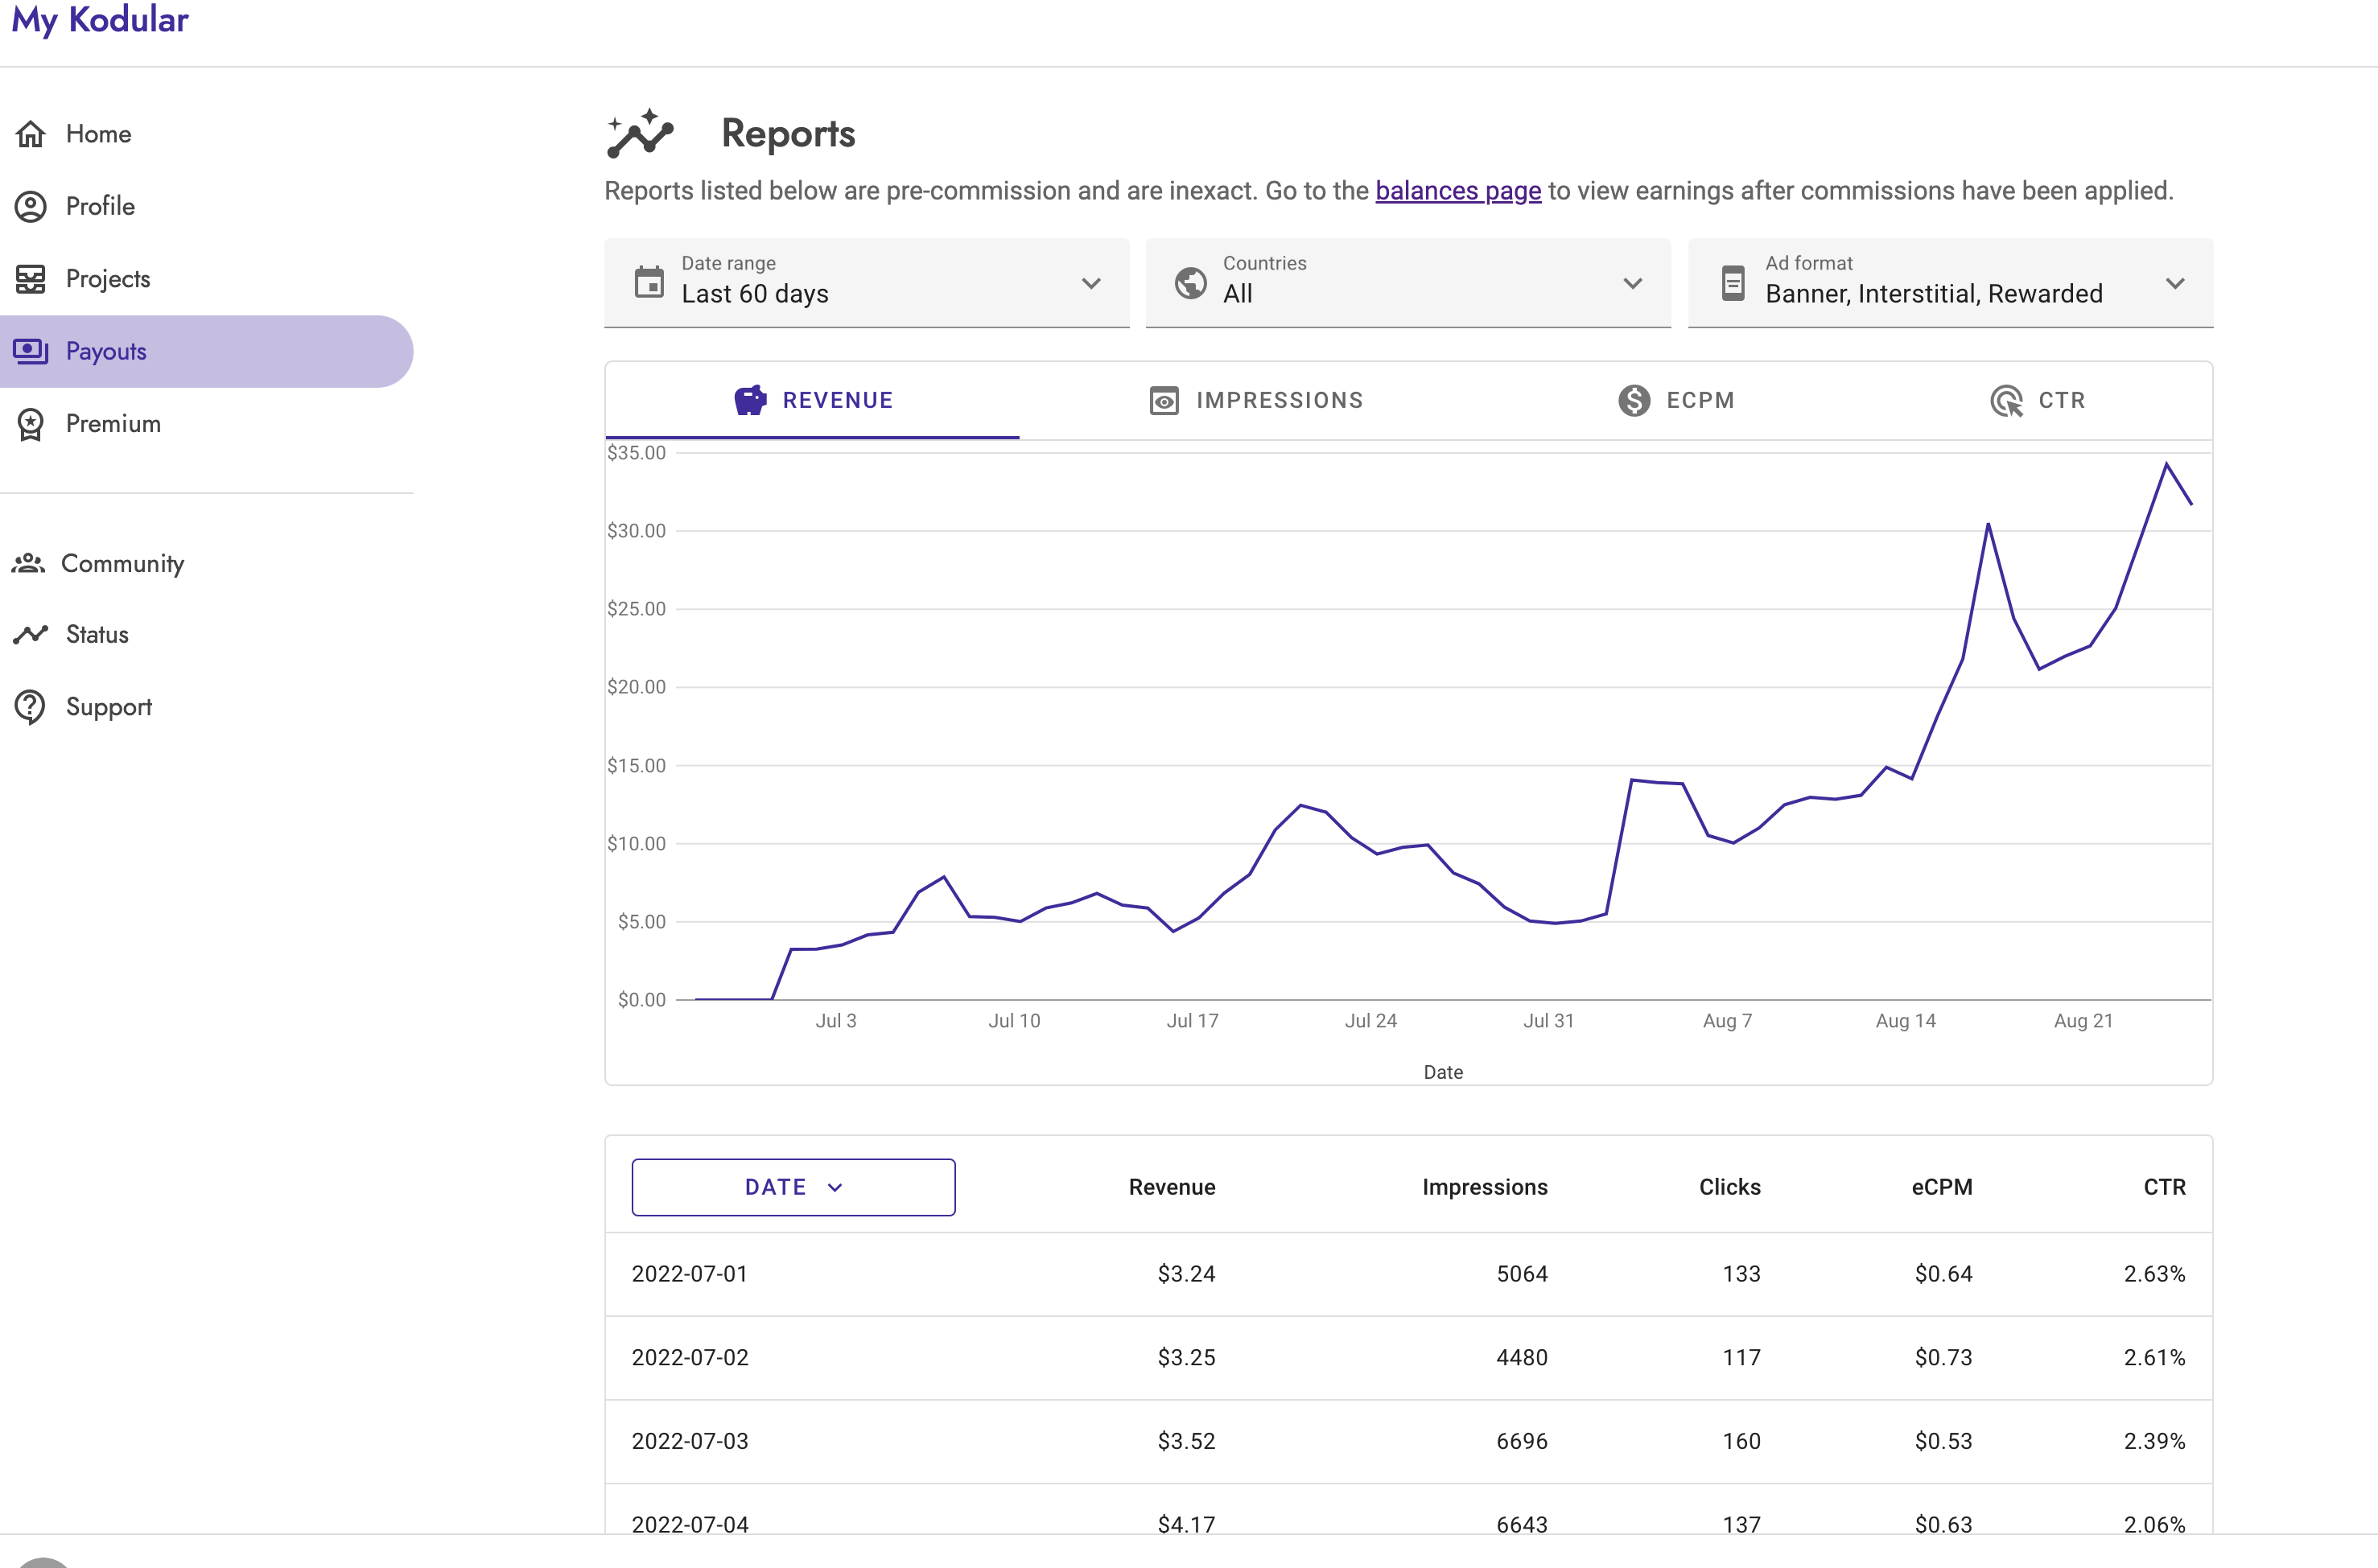2378x1568 pixels.
Task: Click the Projects sidebar icon
Action: pos(31,279)
